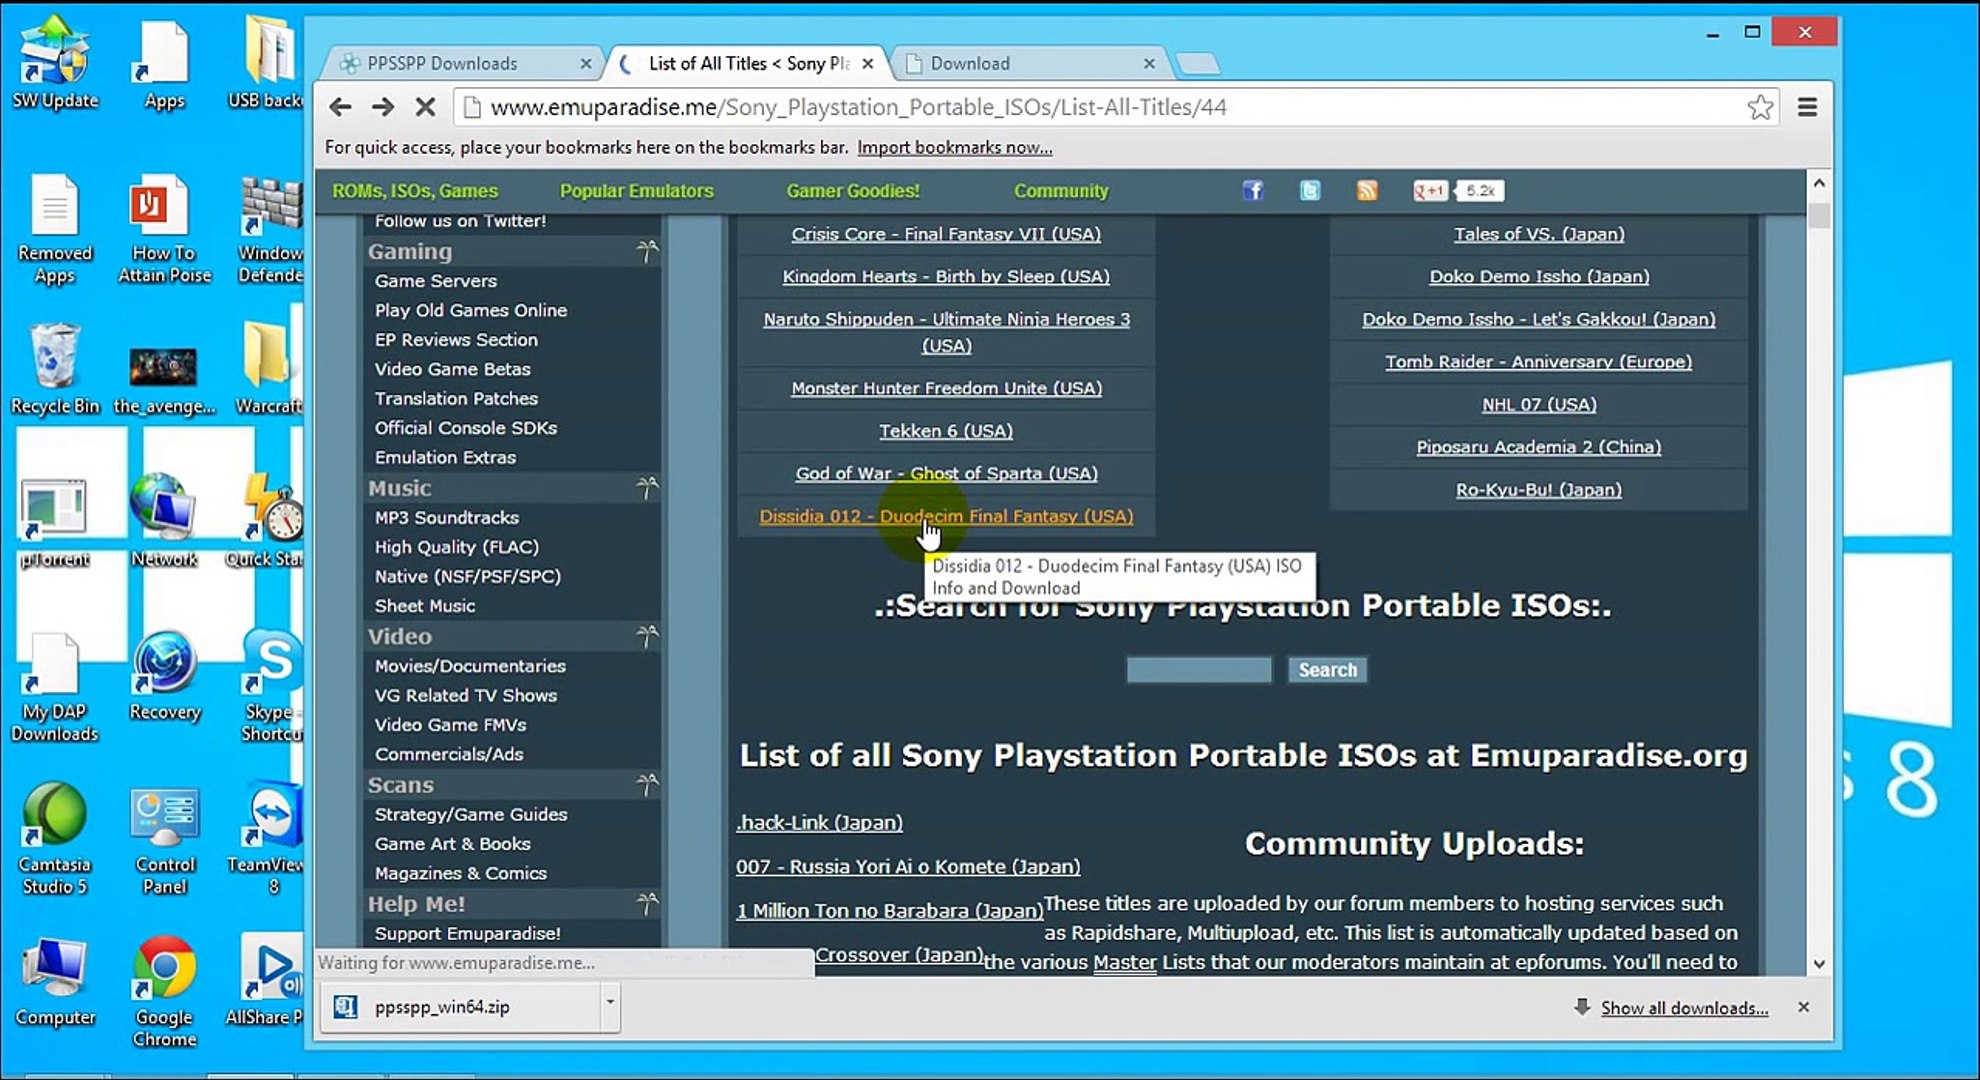1980x1080 pixels.
Task: Click the page scrollbar down arrow
Action: pyautogui.click(x=1819, y=964)
